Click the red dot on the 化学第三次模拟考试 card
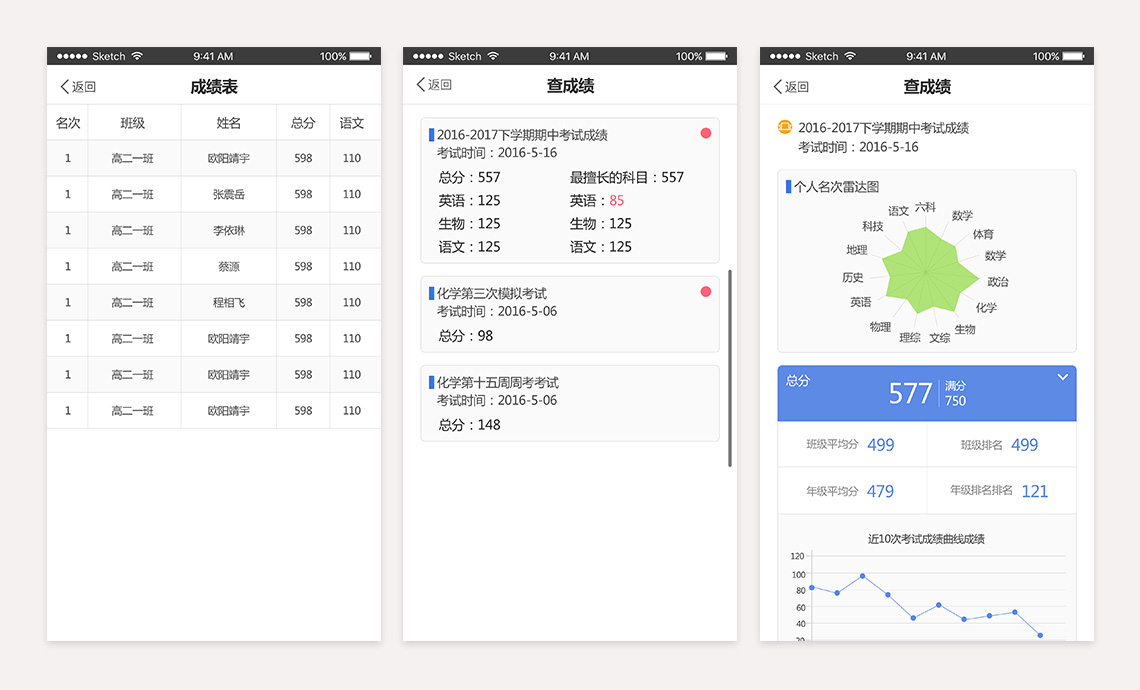This screenshot has height=690, width=1140. pos(706,291)
